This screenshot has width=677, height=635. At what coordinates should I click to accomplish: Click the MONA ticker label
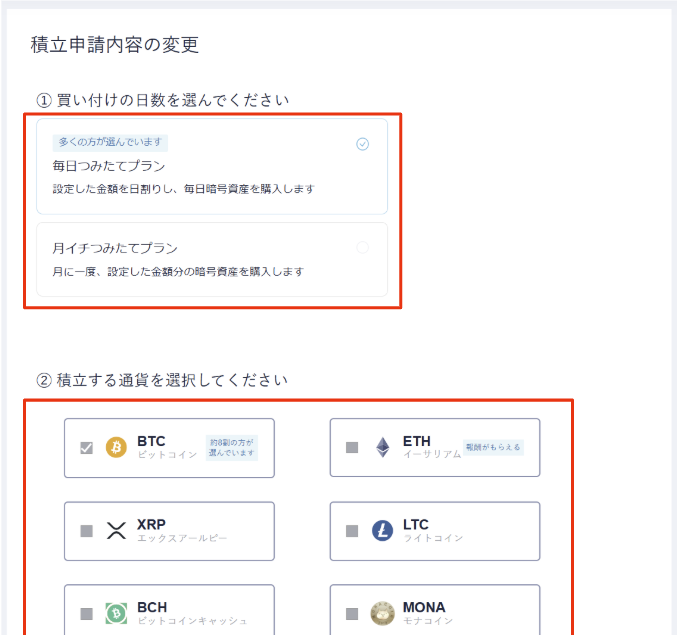click(x=424, y=607)
